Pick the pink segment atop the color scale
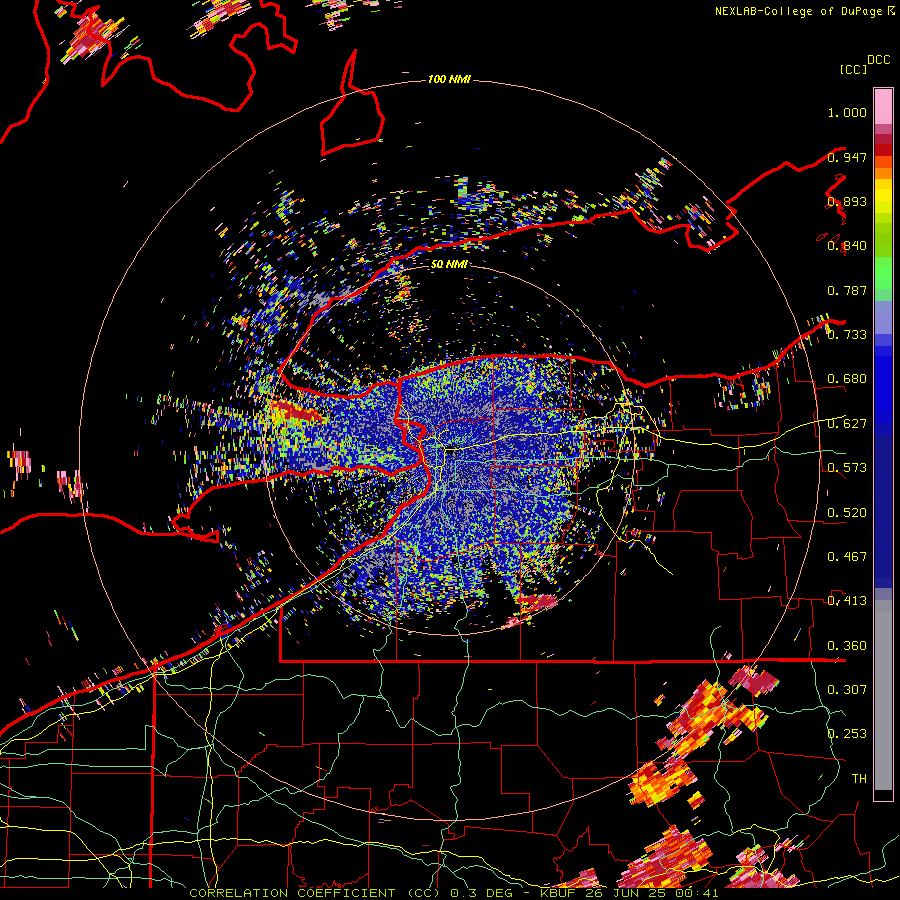Screen dimensions: 900x900 pos(883,106)
